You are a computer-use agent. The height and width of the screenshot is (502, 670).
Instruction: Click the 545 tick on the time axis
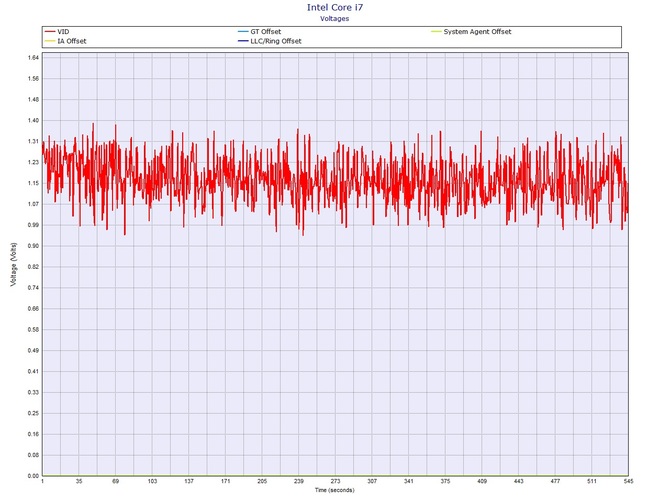[628, 481]
